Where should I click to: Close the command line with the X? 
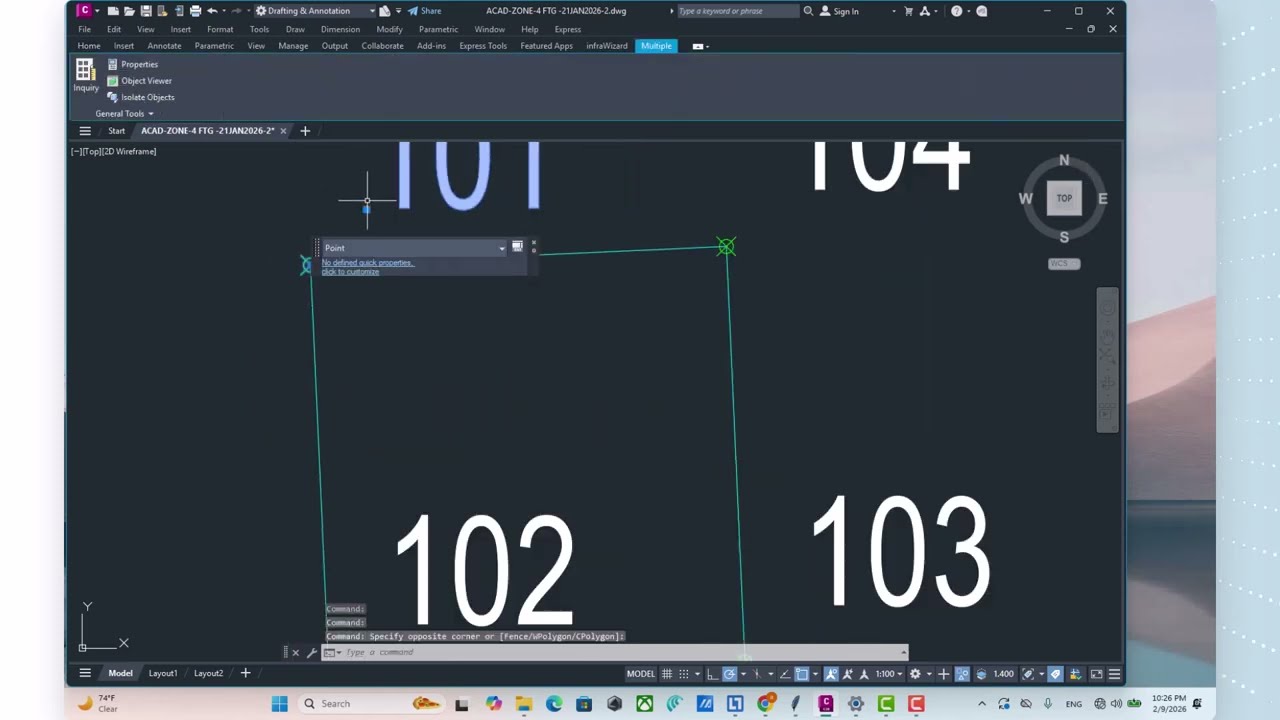coord(295,653)
